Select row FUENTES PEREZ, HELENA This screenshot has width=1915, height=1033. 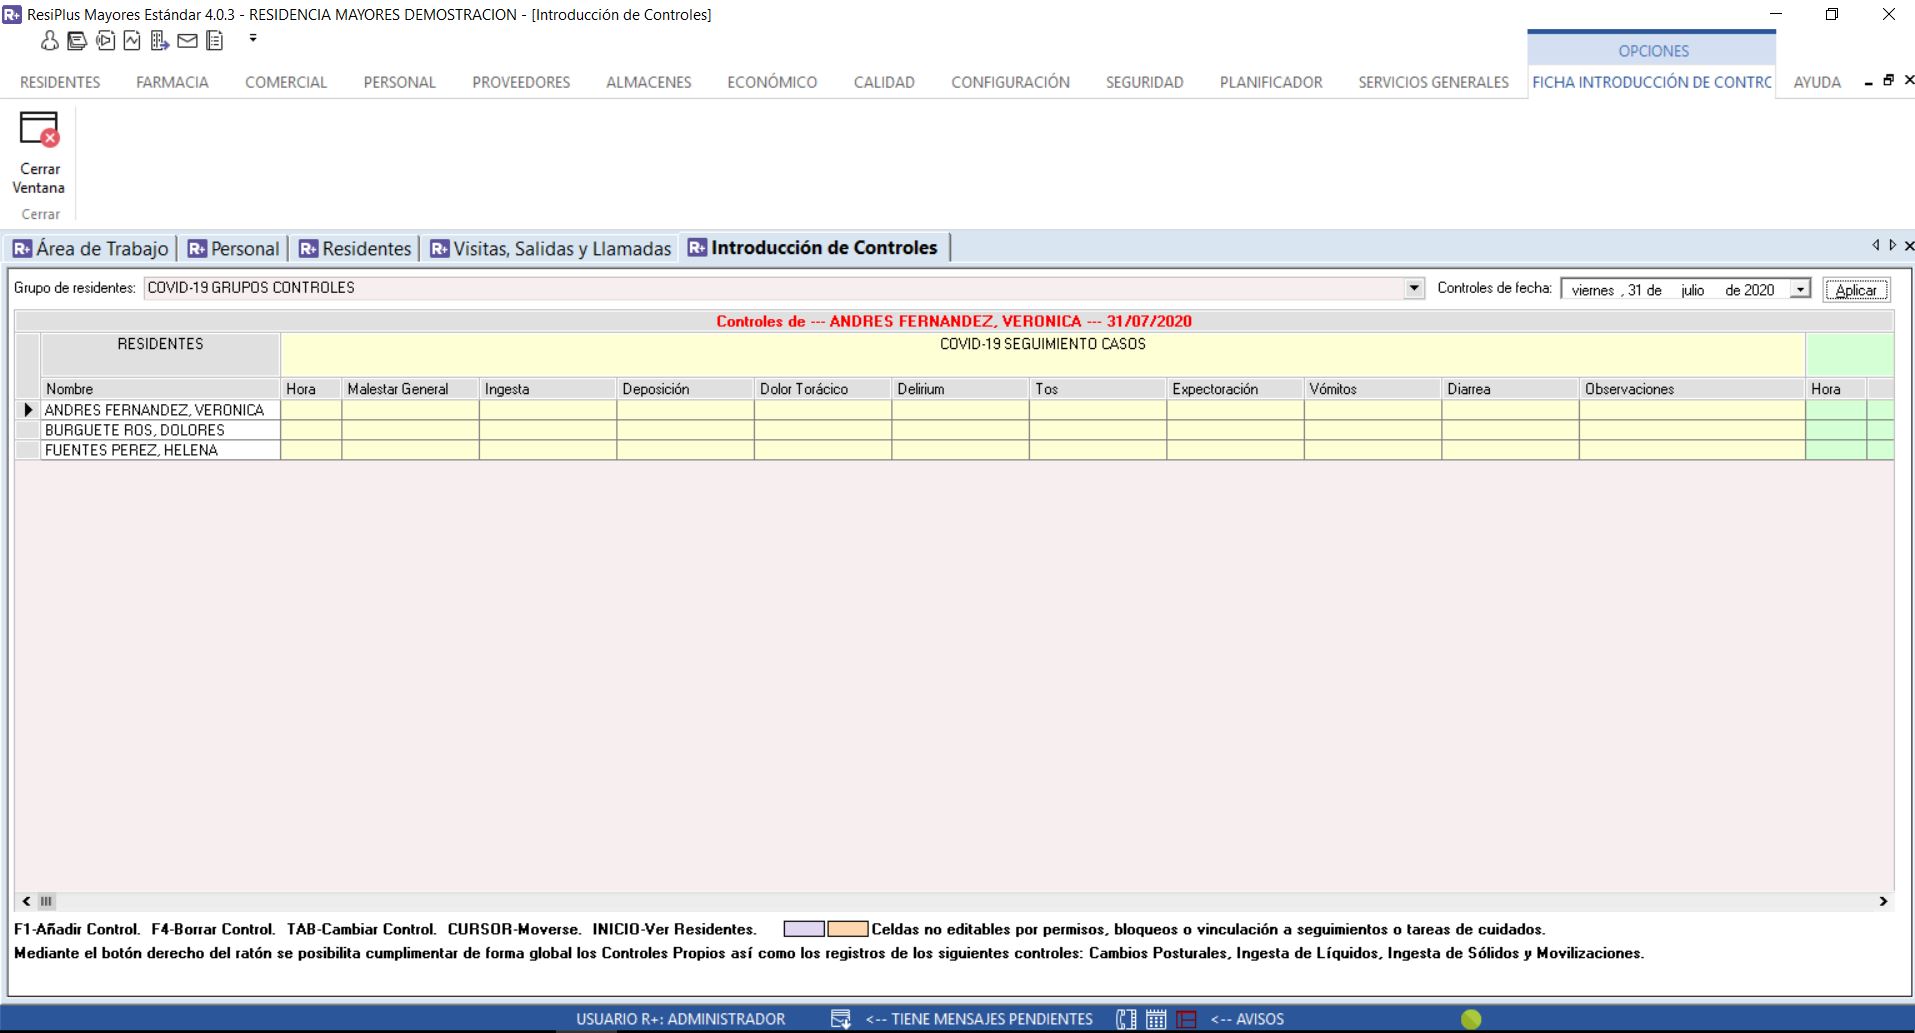tap(160, 450)
